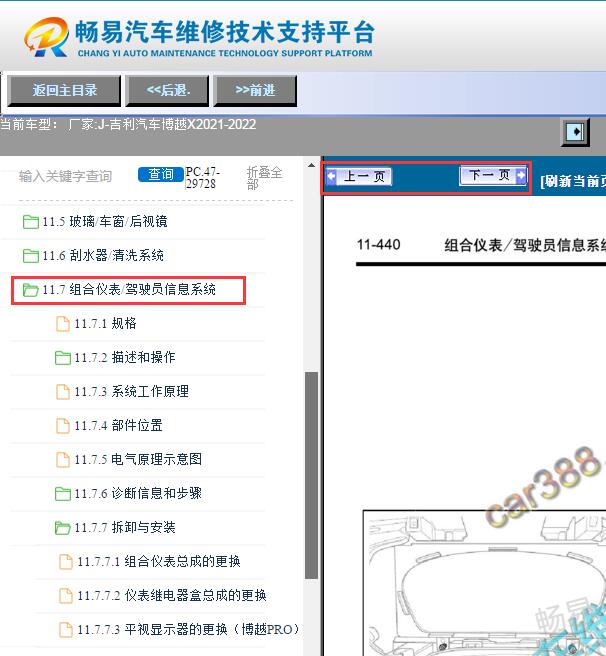This screenshot has width=606, height=656.
Task: Expand the 11.7.6 诊断信息和步骤 folder icon
Action: 63,494
